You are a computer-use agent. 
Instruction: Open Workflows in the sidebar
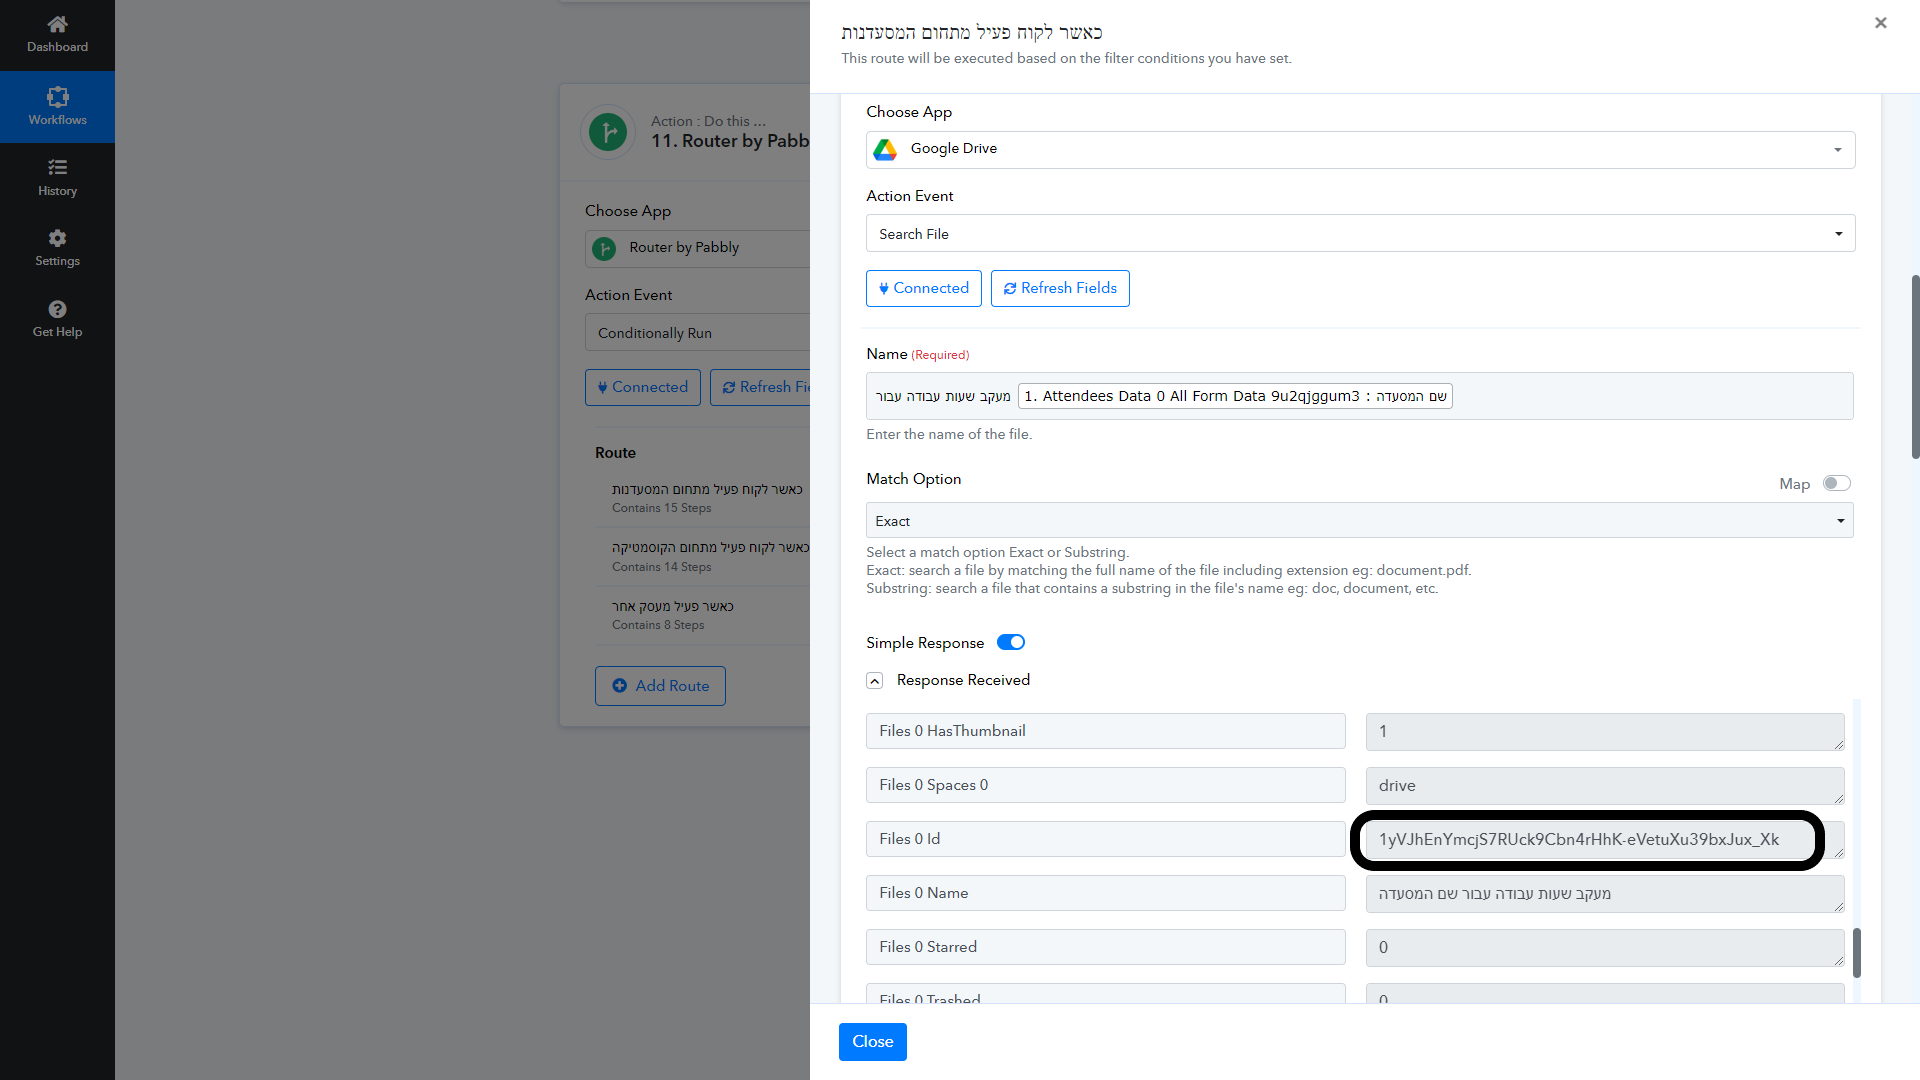pyautogui.click(x=57, y=106)
